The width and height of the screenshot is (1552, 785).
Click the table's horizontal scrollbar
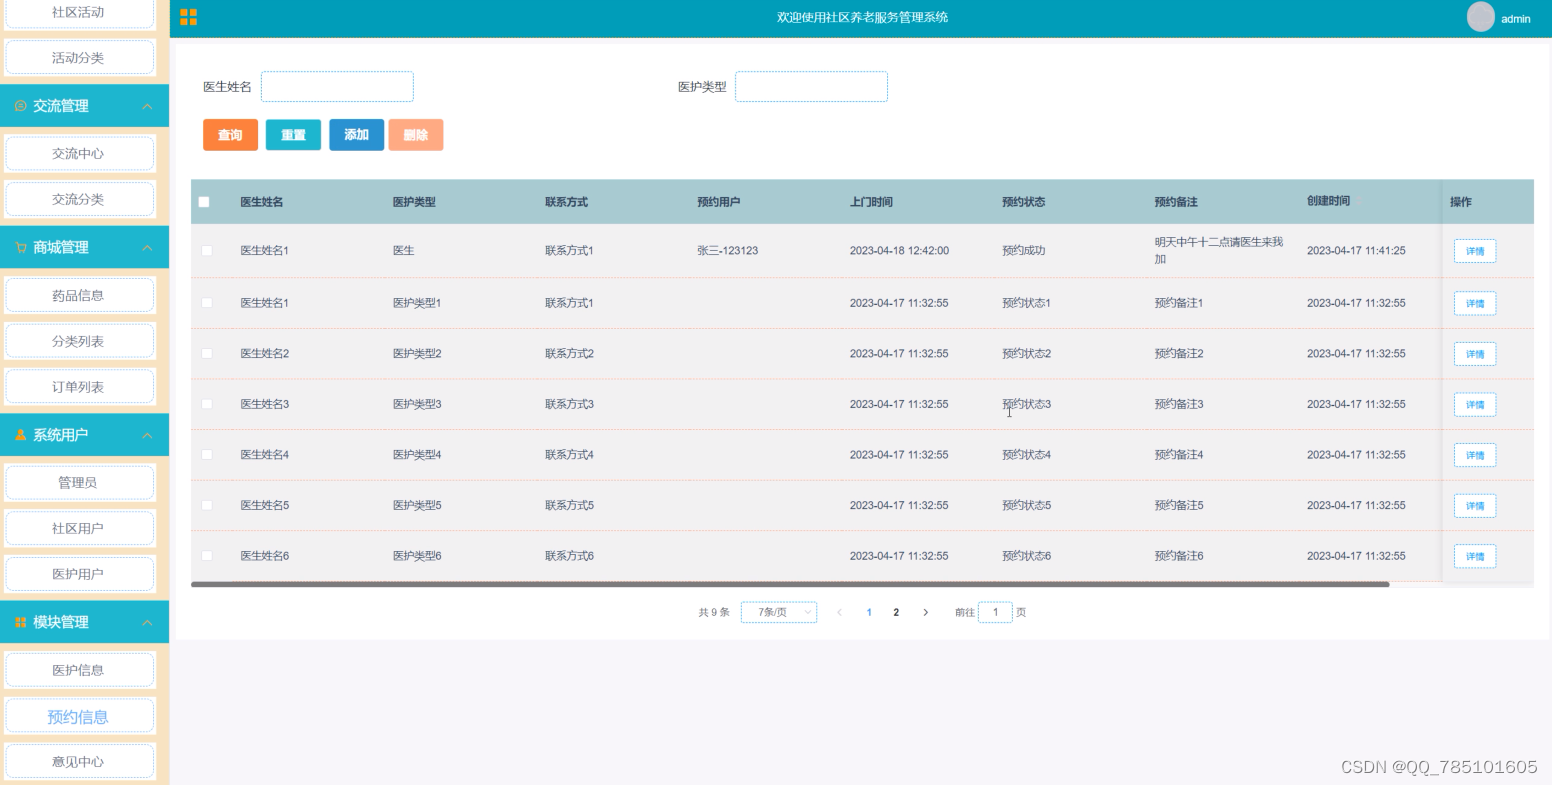790,584
